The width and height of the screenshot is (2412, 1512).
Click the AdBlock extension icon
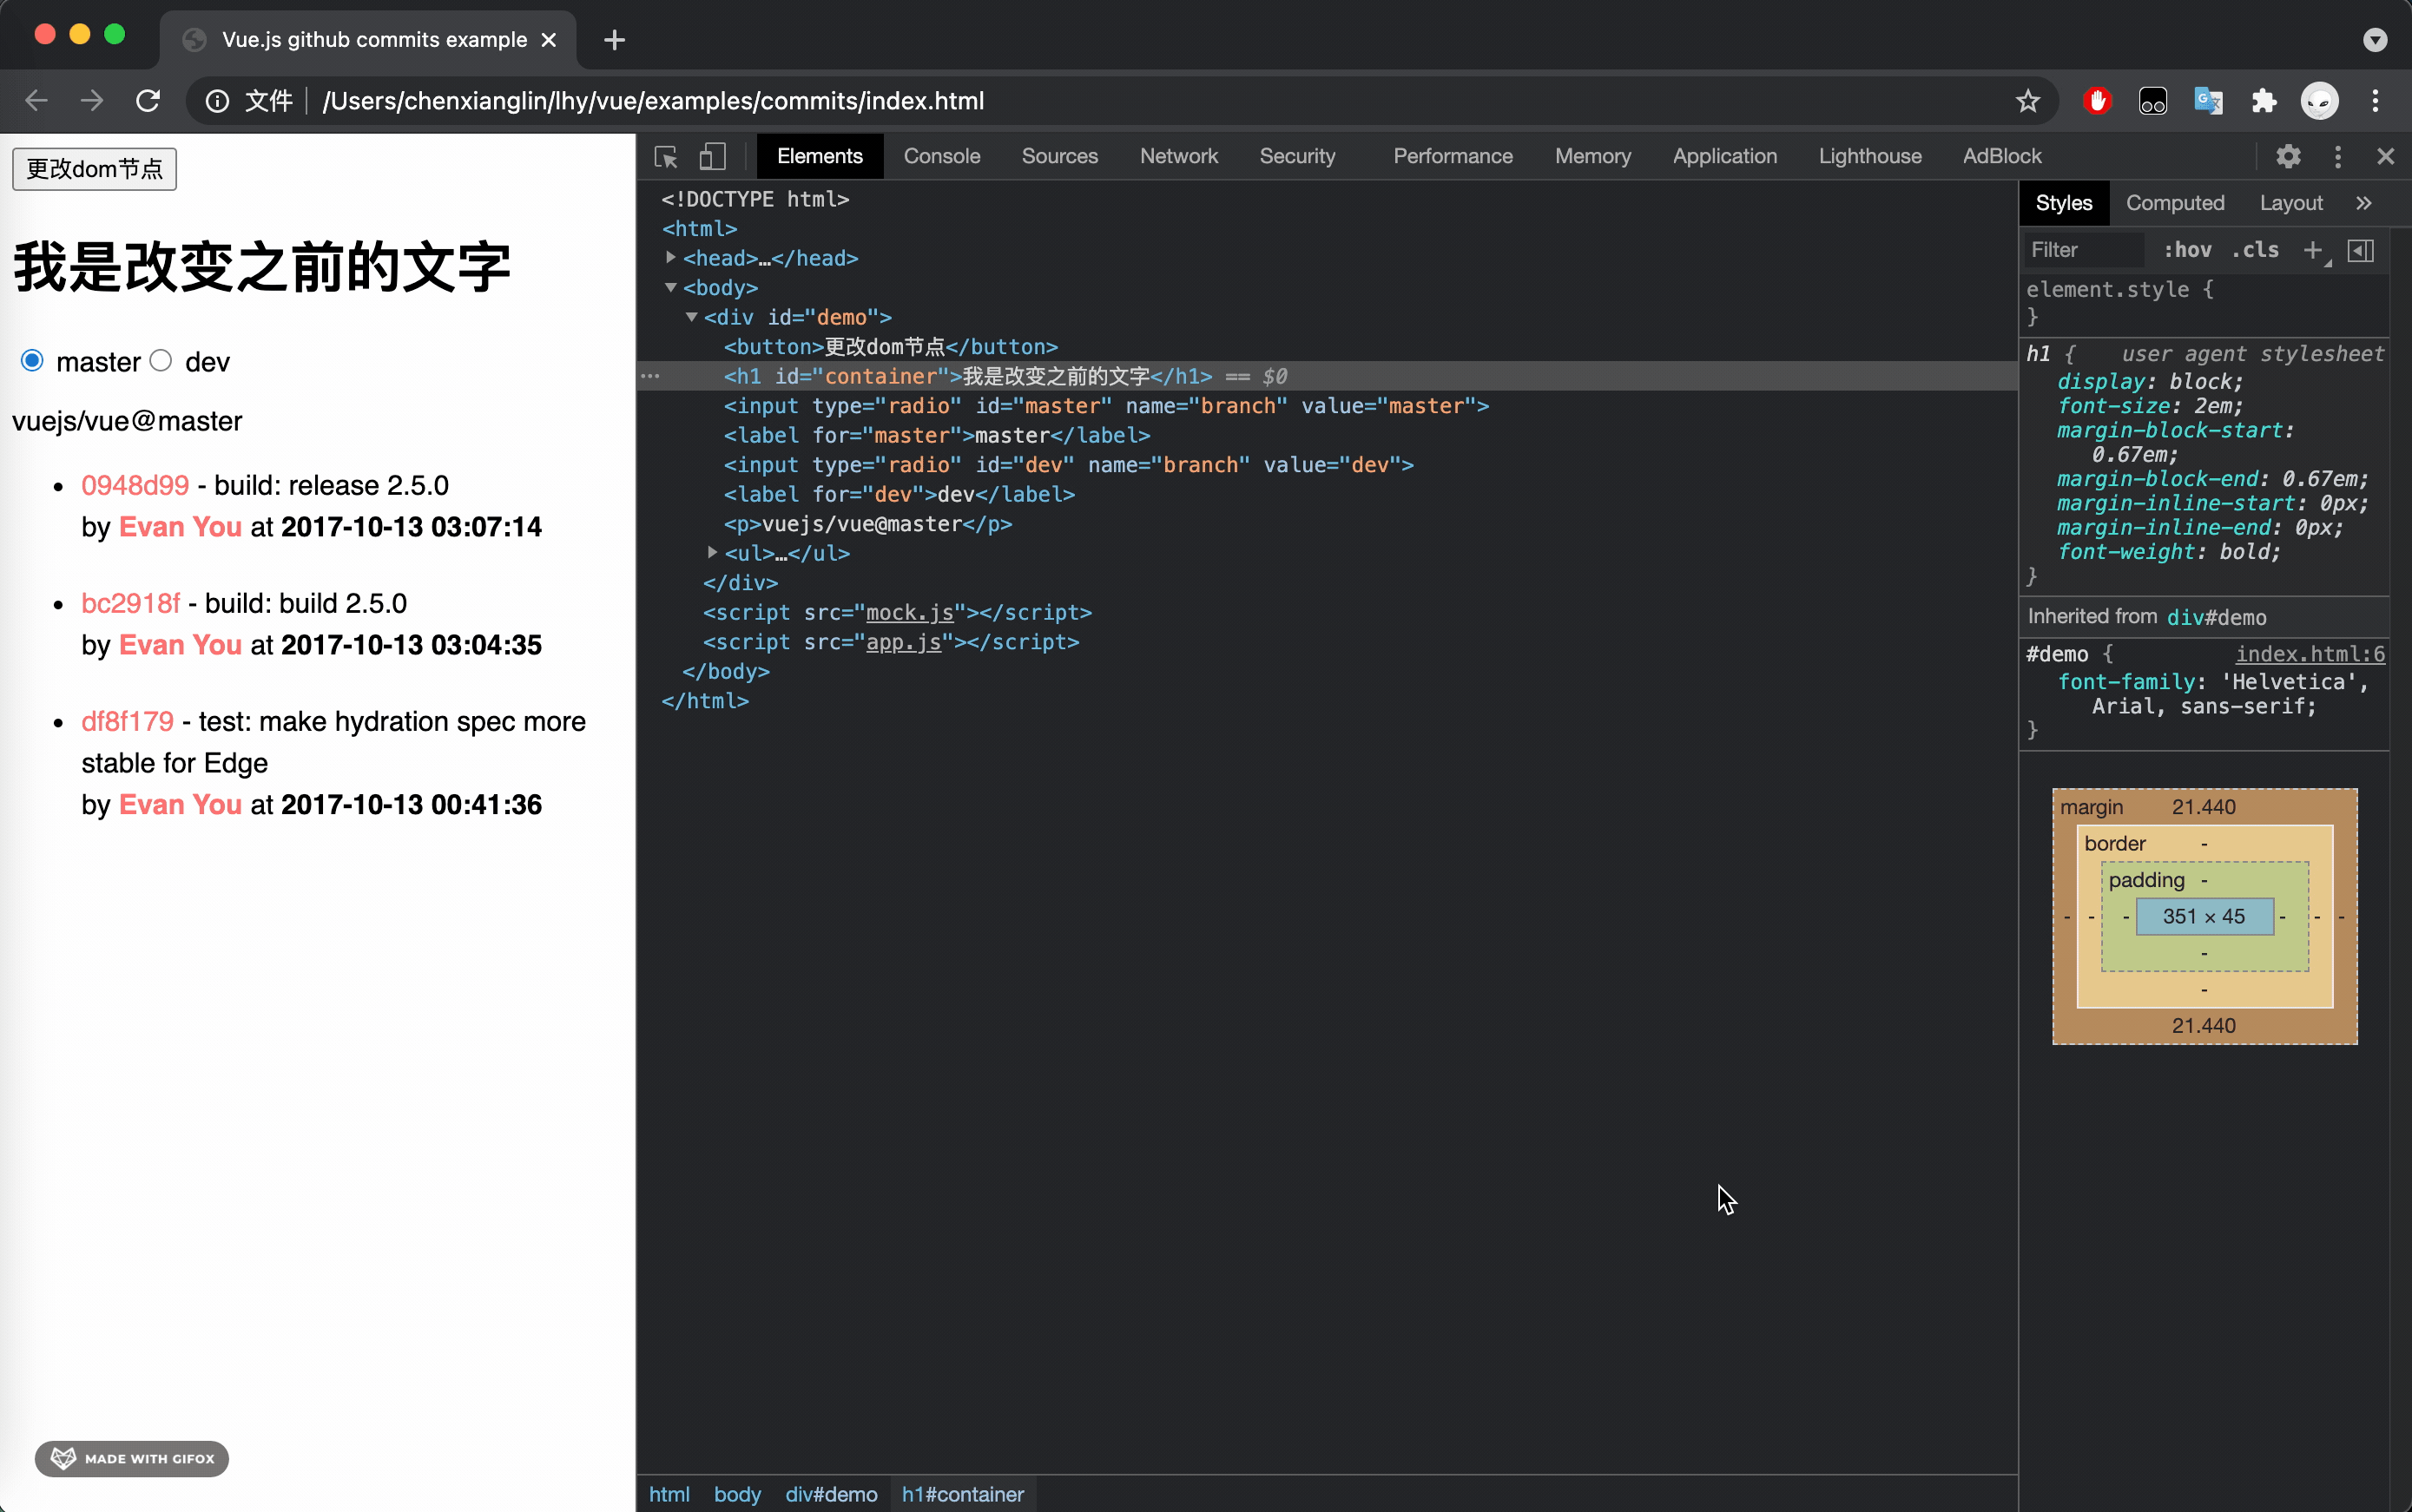click(x=2096, y=100)
